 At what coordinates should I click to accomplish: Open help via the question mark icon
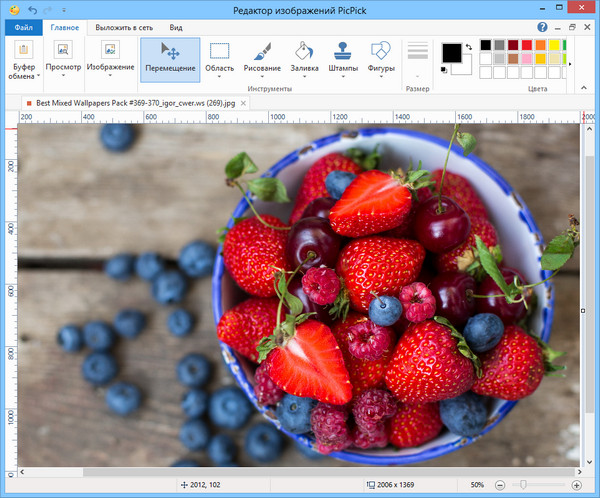(x=543, y=28)
